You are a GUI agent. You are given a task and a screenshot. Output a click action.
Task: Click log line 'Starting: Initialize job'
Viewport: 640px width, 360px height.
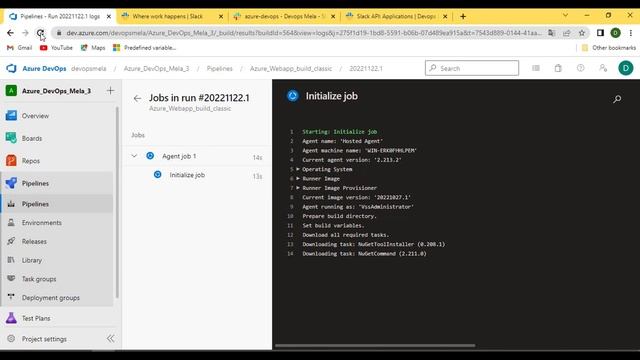coord(340,132)
